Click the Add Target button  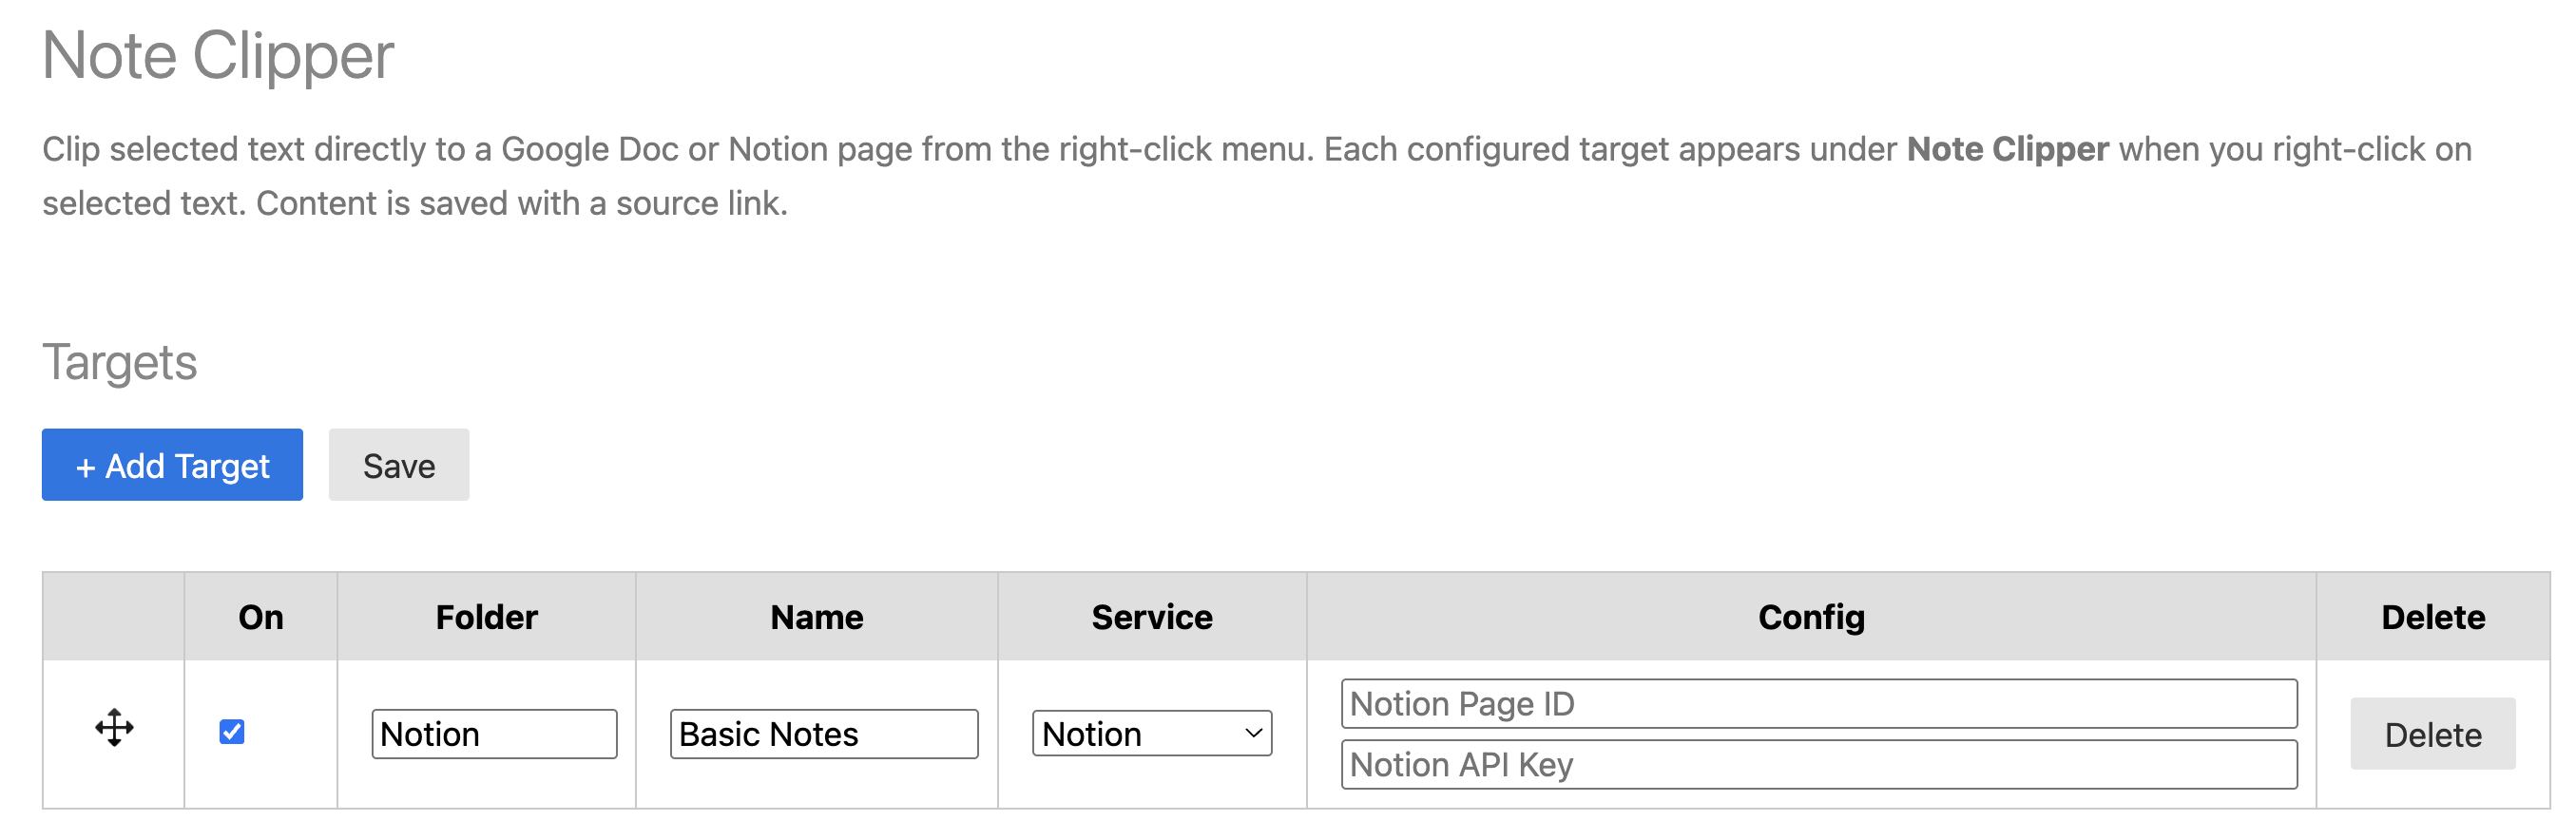[172, 465]
